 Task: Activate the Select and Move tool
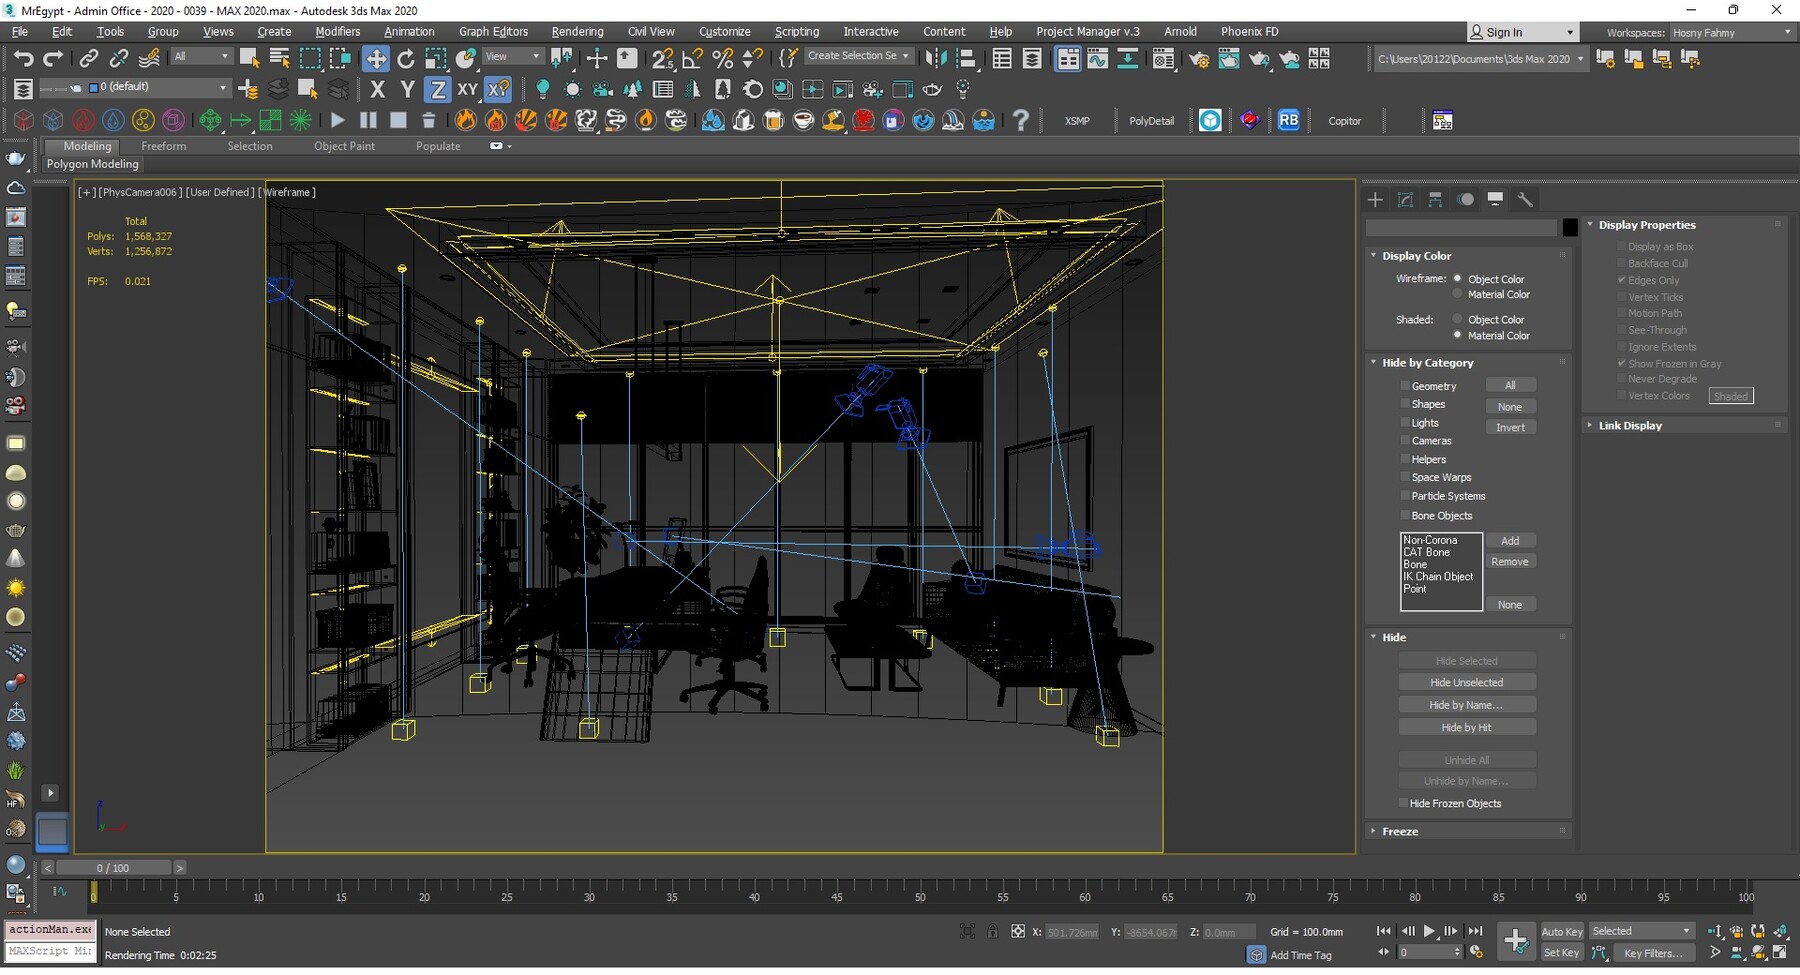(376, 59)
